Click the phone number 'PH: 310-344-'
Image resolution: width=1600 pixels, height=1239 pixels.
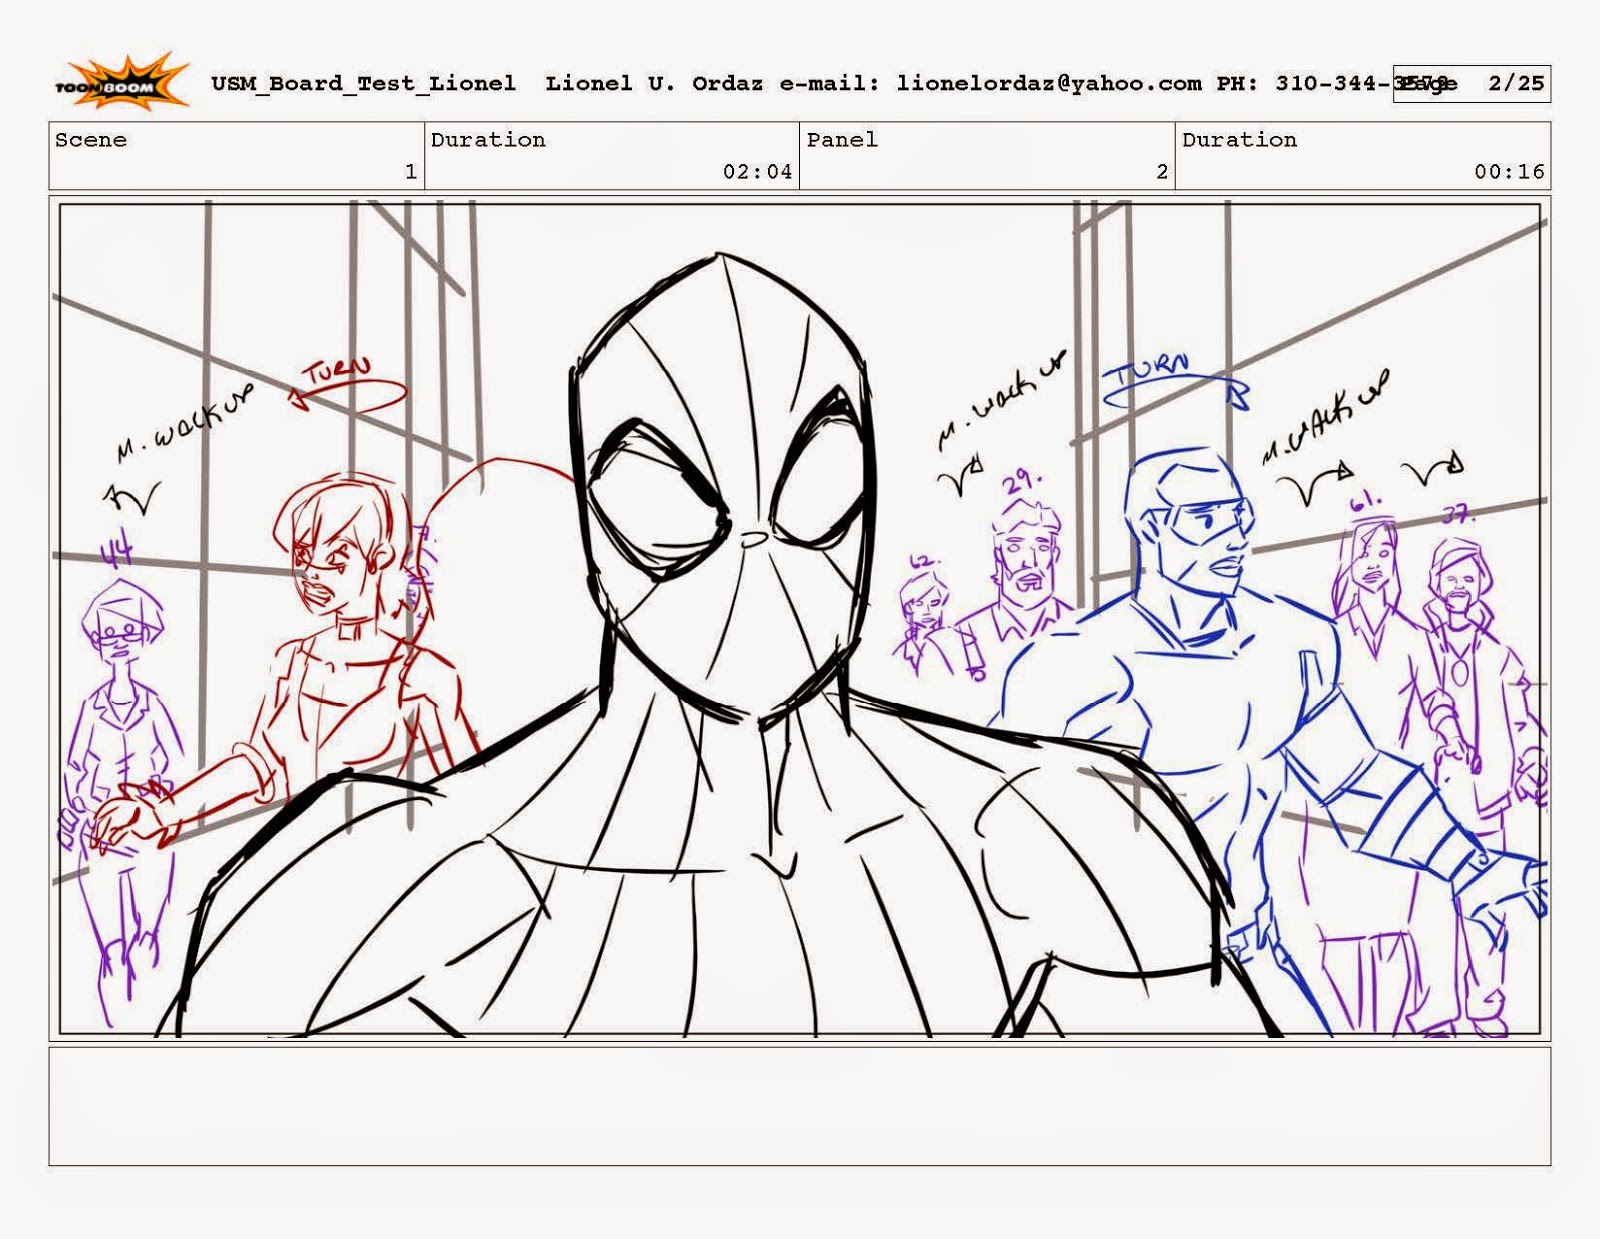pos(1305,83)
